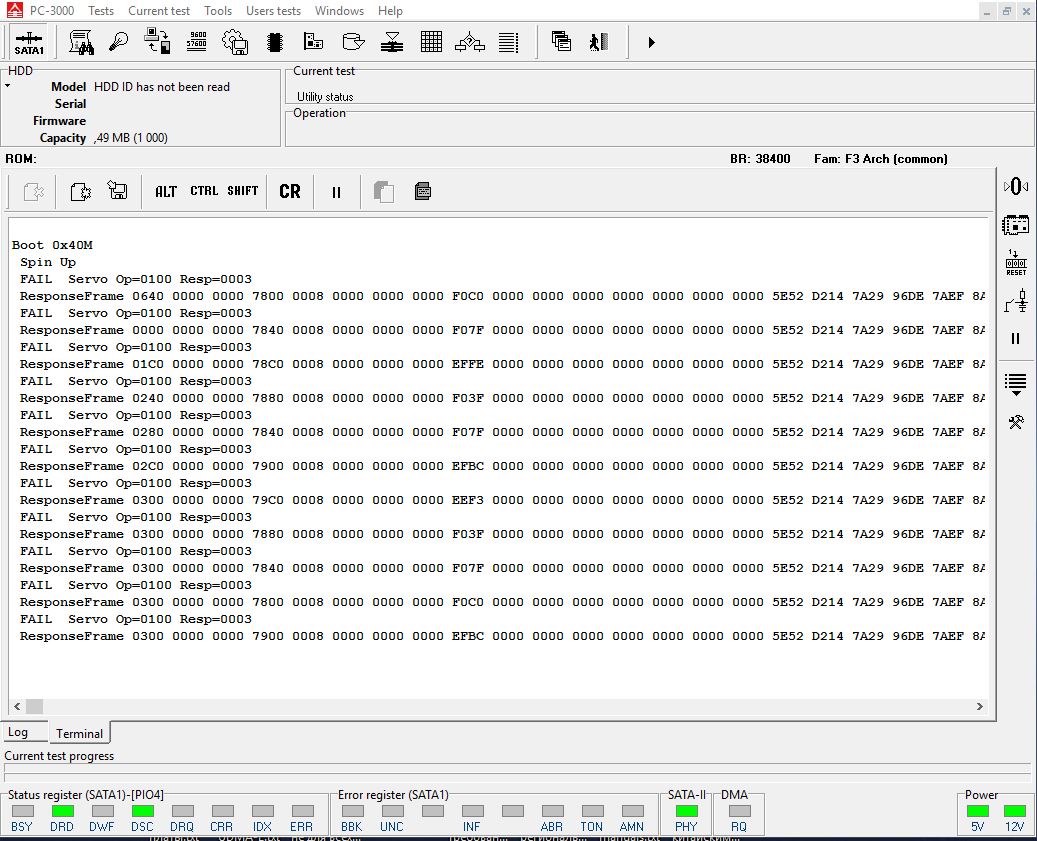Open the Users tests menu

273,11
